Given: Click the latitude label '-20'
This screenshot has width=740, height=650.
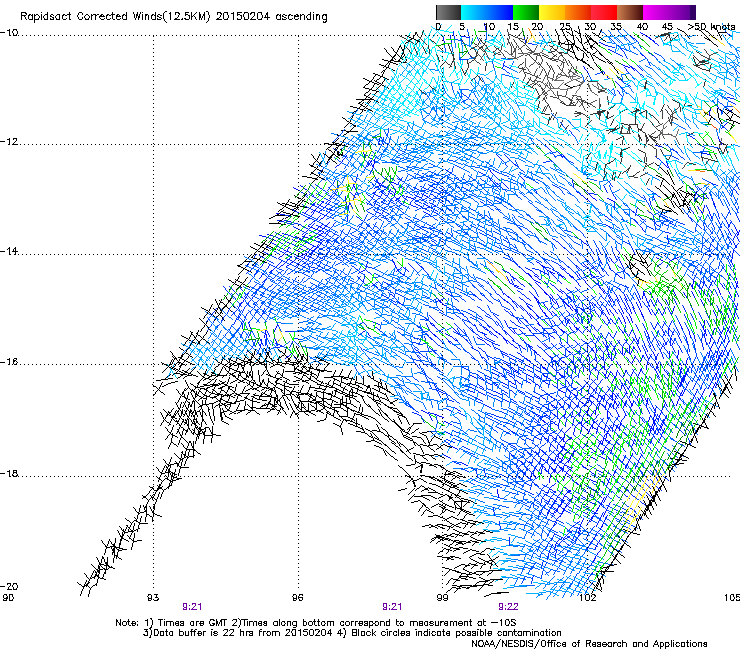Looking at the screenshot, I should (9, 586).
